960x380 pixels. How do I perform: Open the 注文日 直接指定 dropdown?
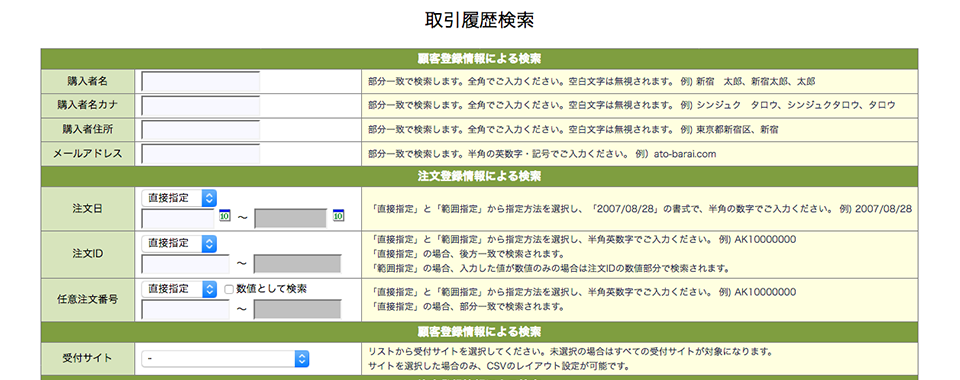179,198
